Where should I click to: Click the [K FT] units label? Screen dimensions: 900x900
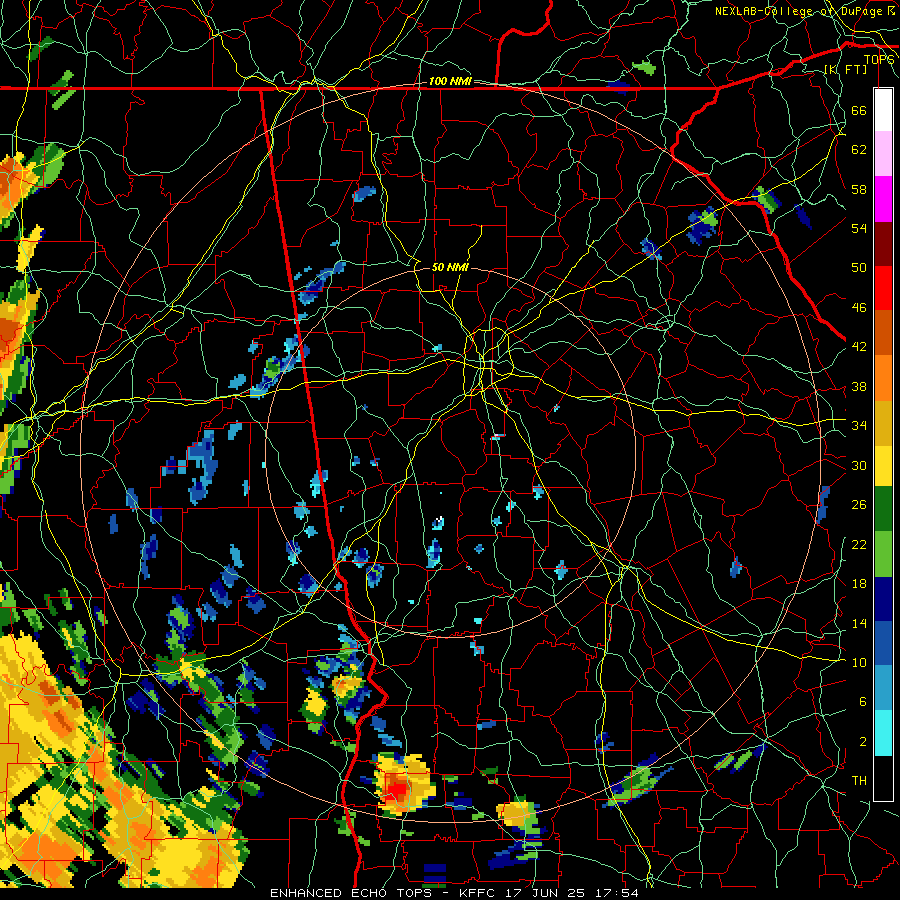point(845,69)
